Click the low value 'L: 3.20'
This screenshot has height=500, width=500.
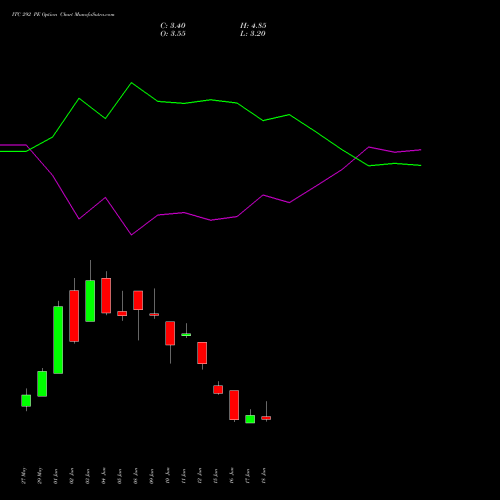253,34
